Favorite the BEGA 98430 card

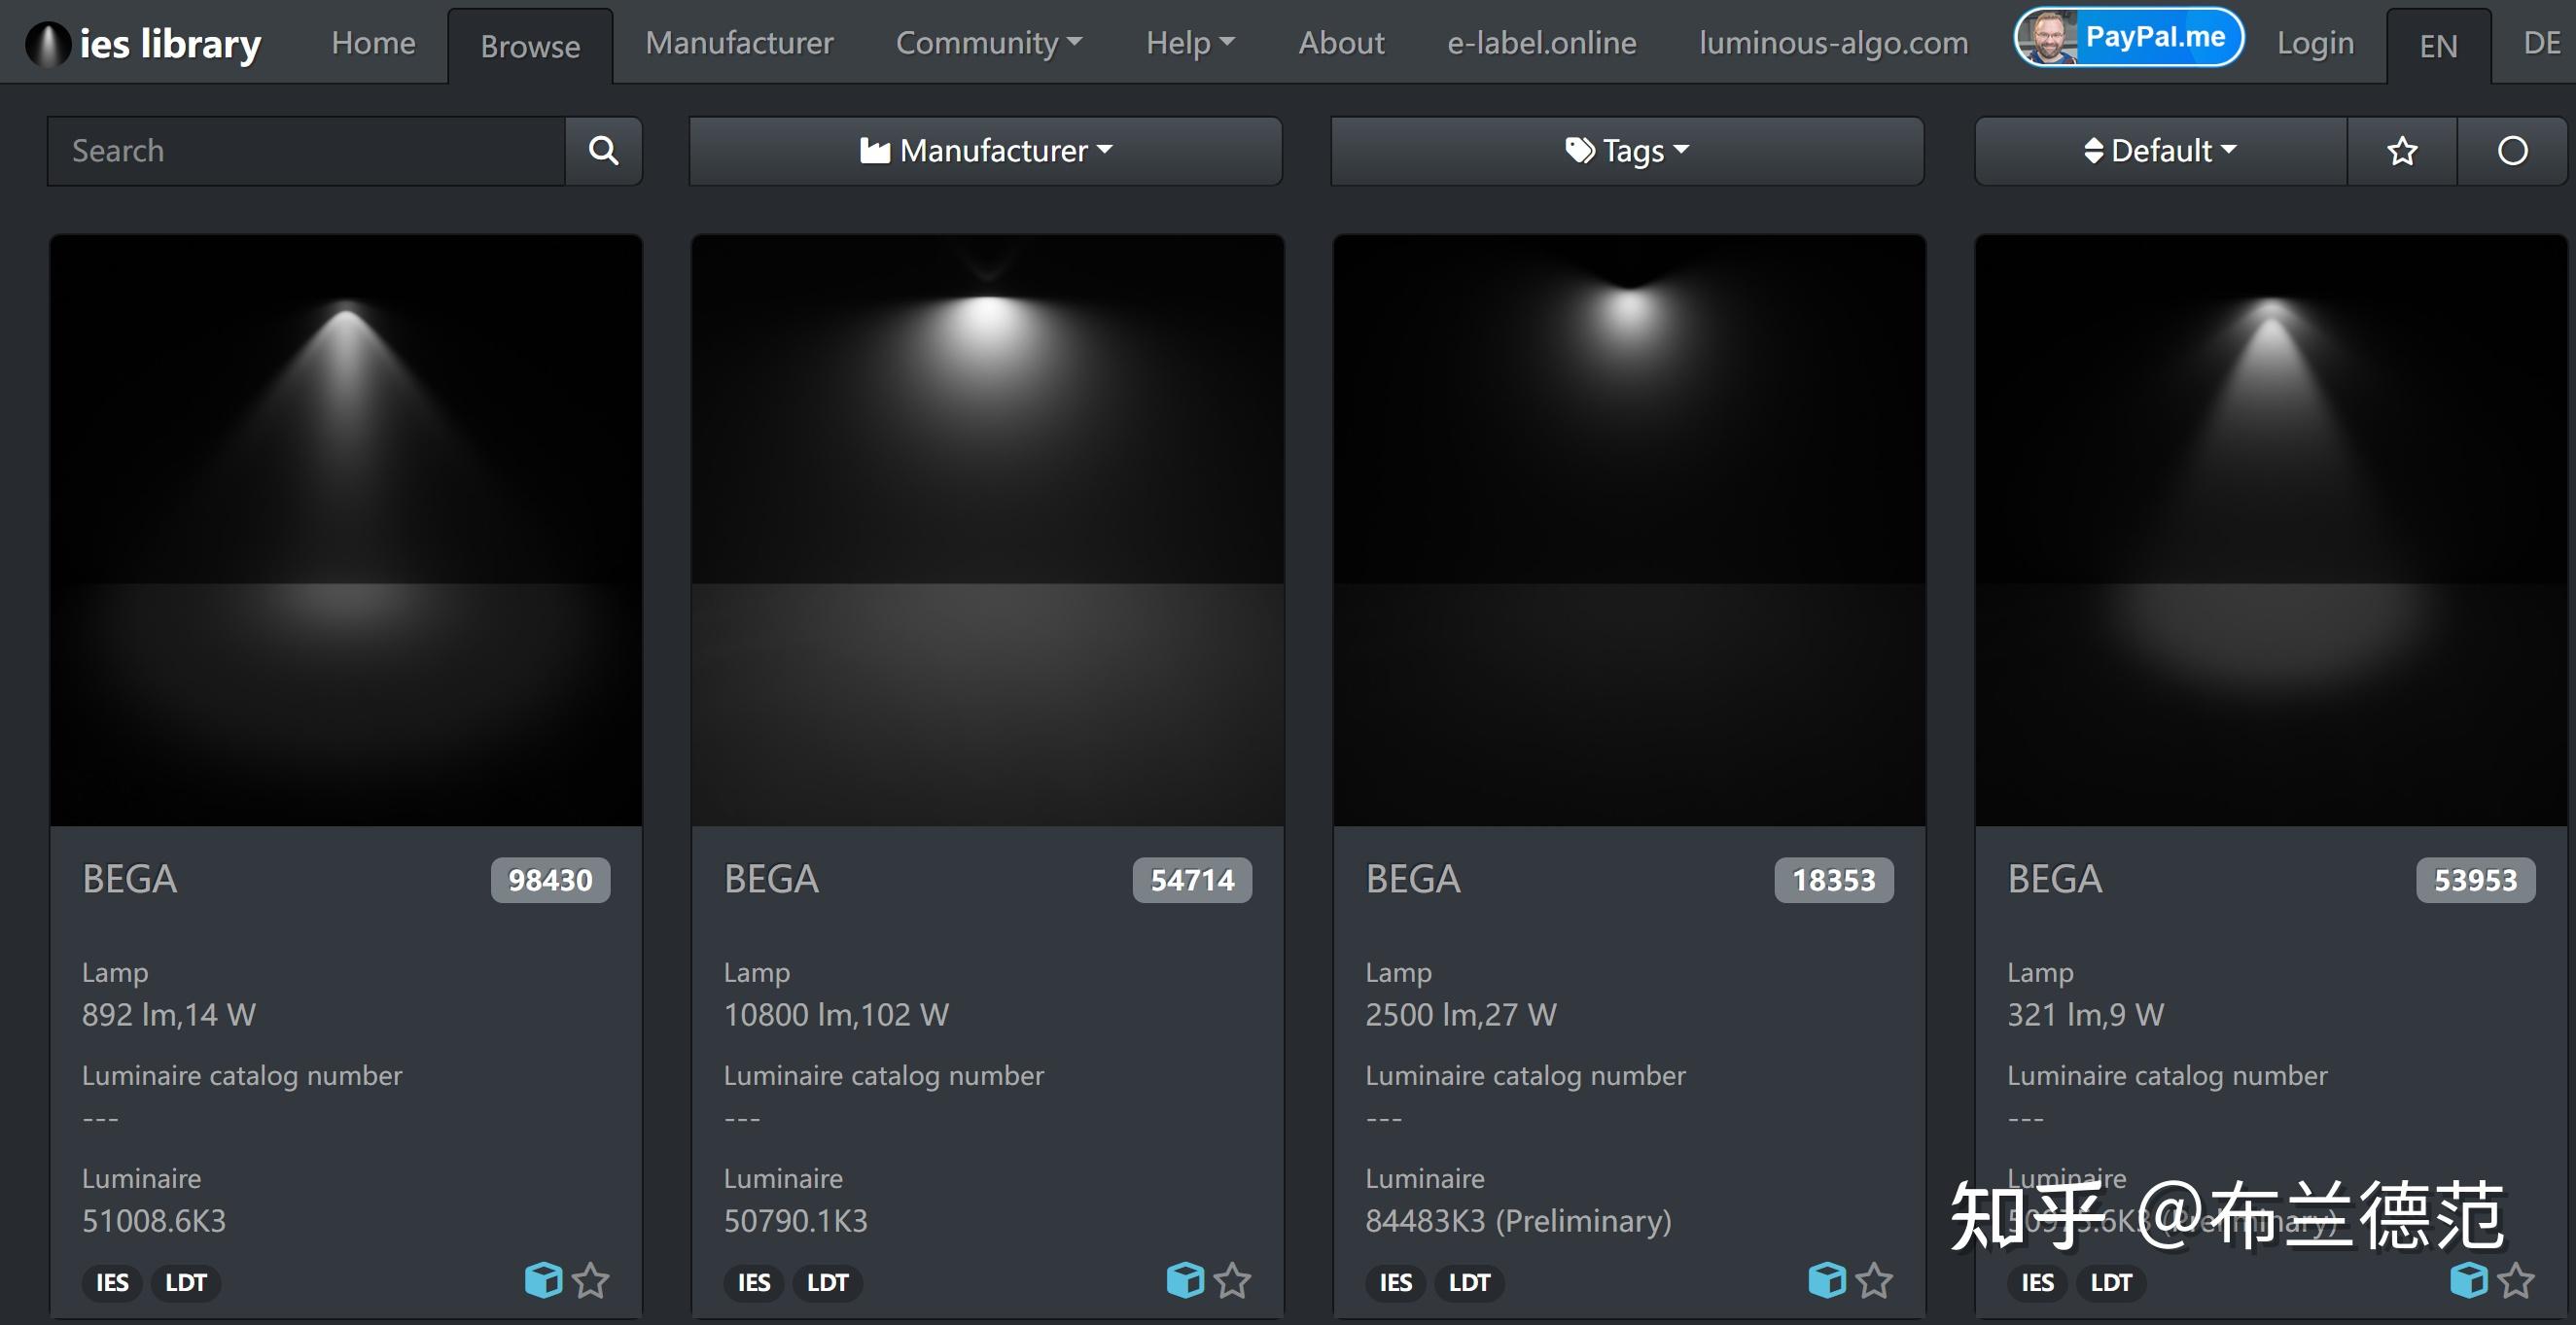591,1281
